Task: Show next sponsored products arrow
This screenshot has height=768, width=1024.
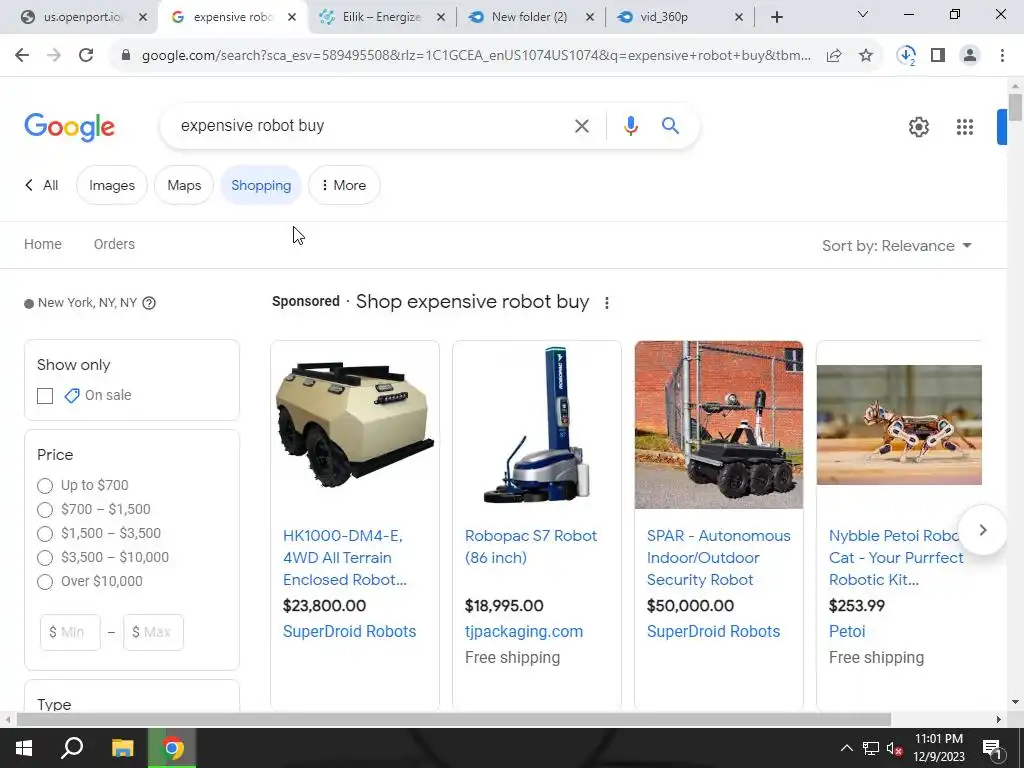Action: point(982,530)
